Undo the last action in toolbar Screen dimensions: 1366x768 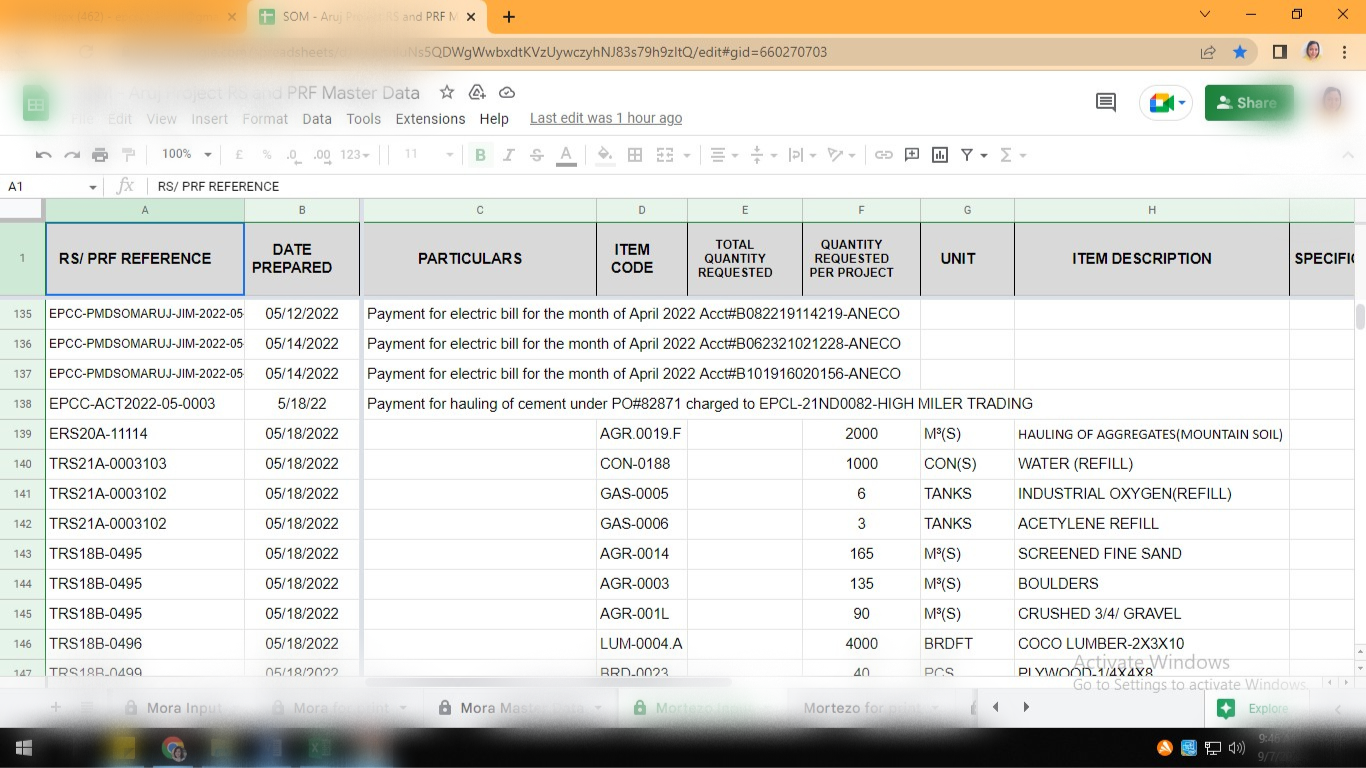point(43,155)
